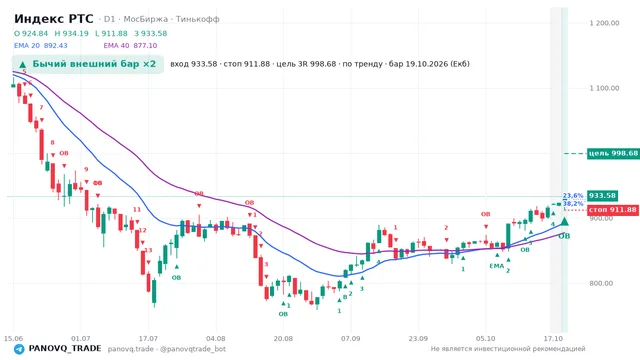Click the red bar count label "11"
This screenshot has height=360, width=640.
point(136,210)
